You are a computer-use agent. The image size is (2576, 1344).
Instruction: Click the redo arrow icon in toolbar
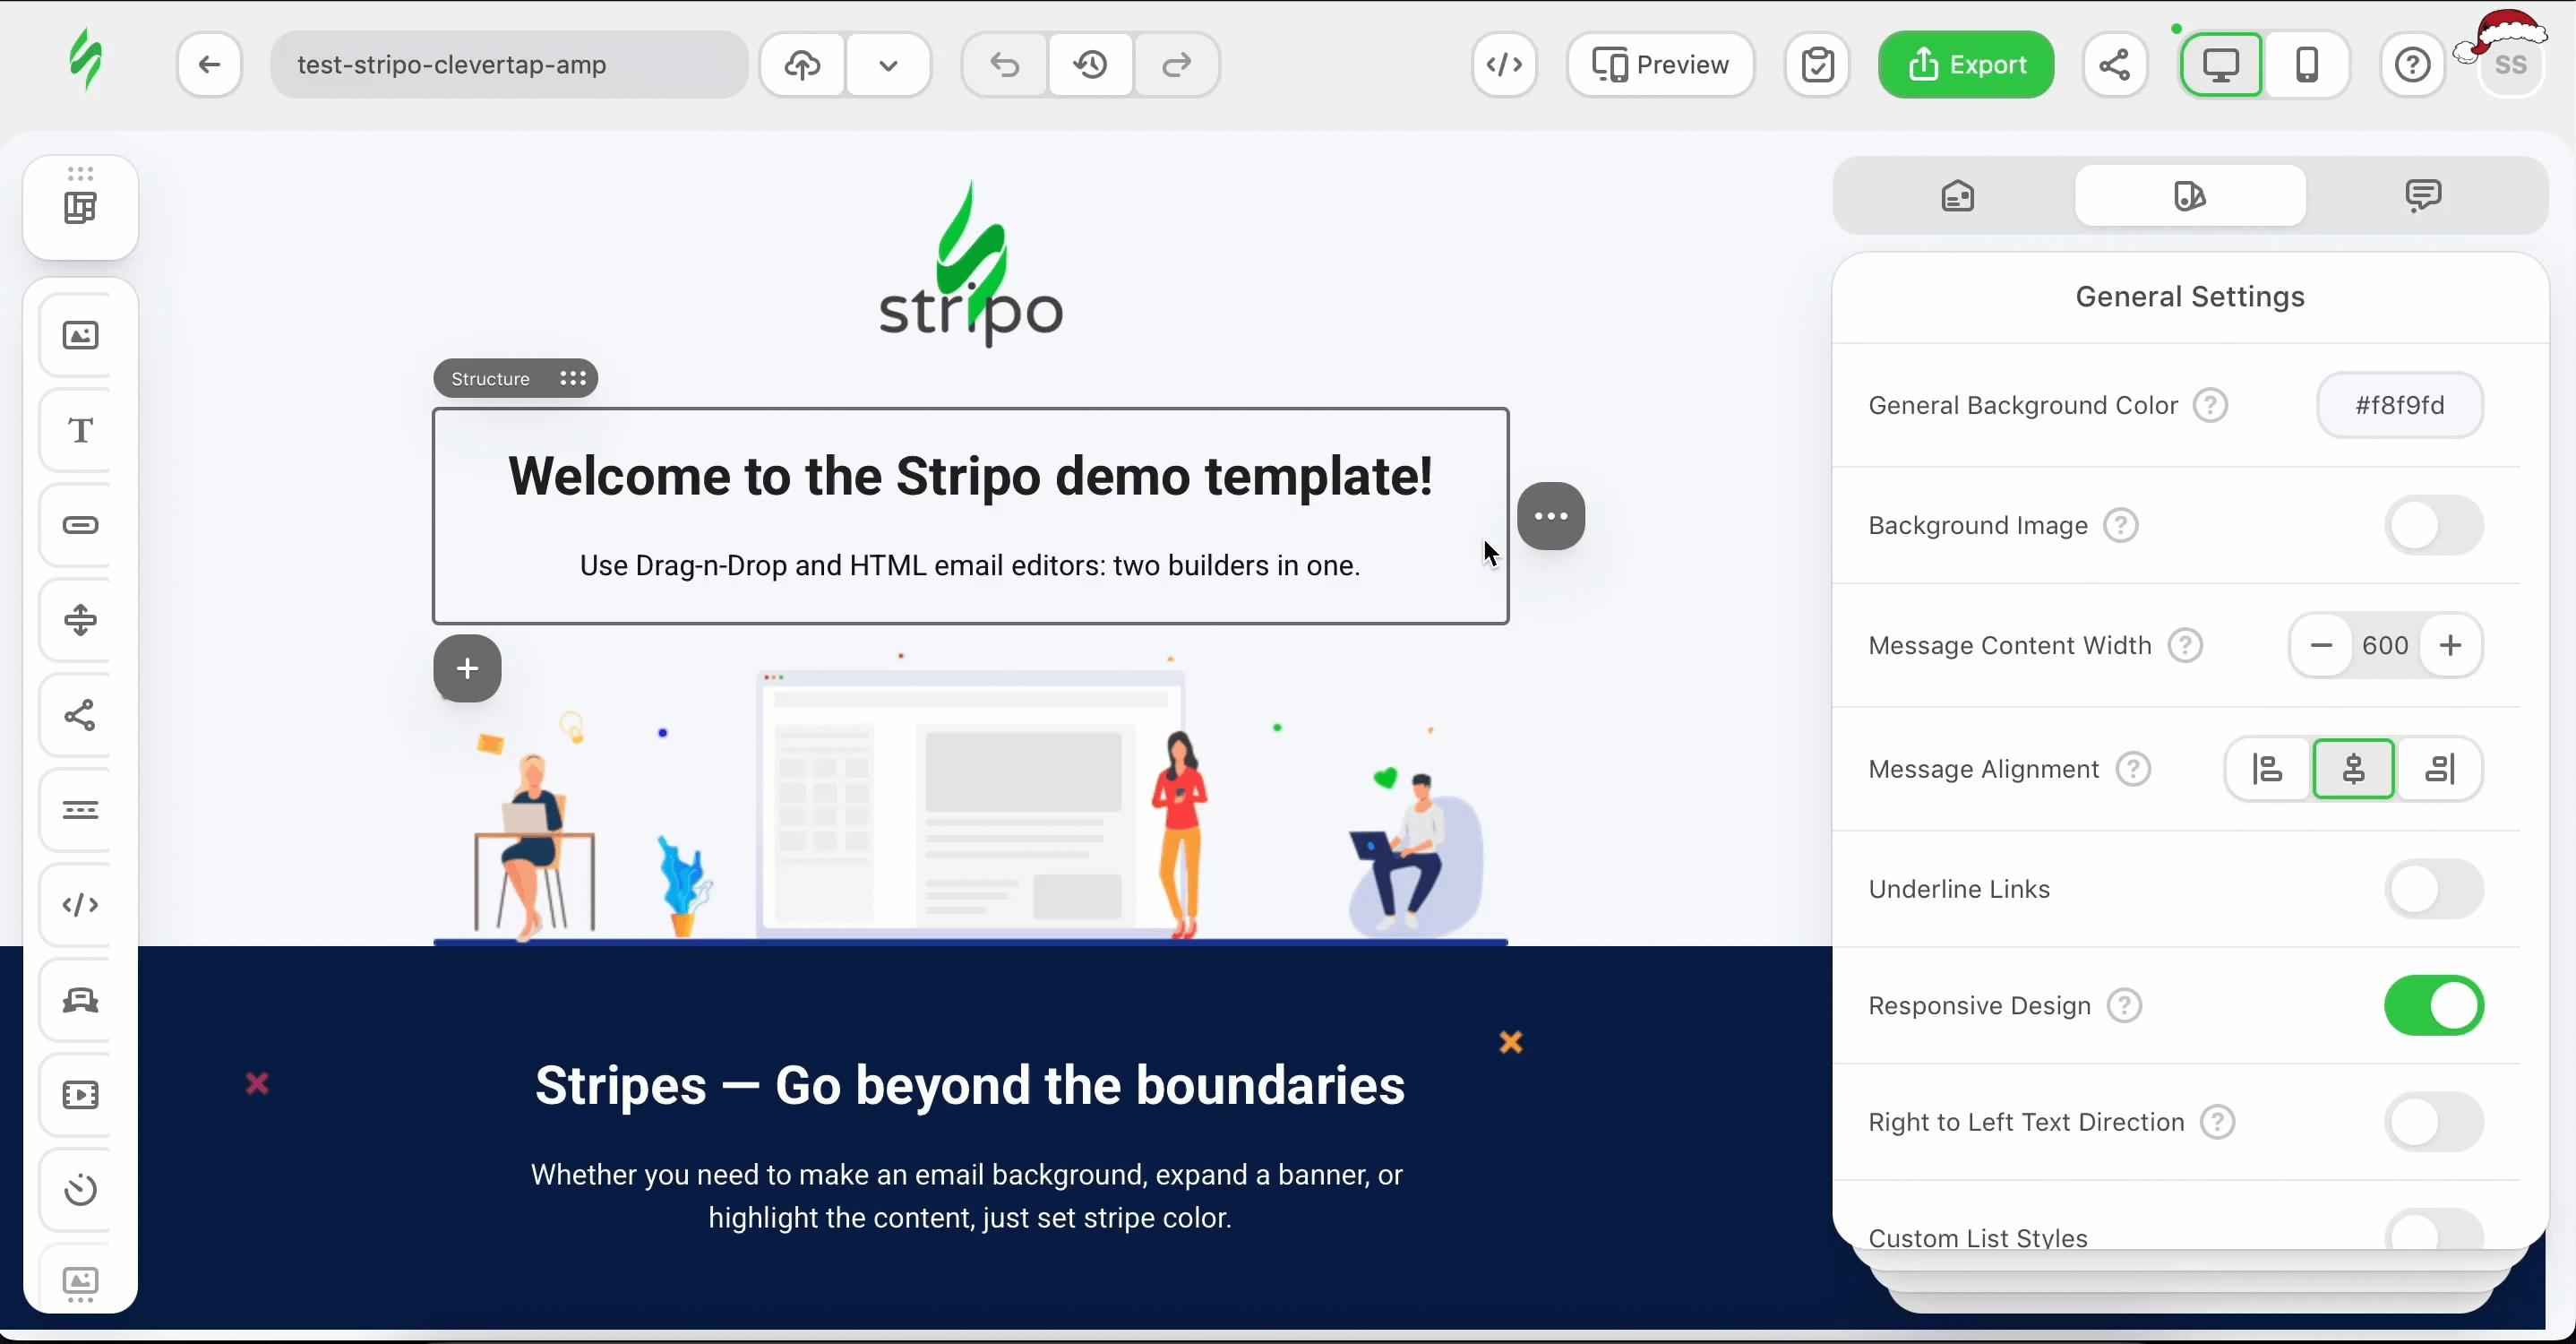click(x=1177, y=65)
